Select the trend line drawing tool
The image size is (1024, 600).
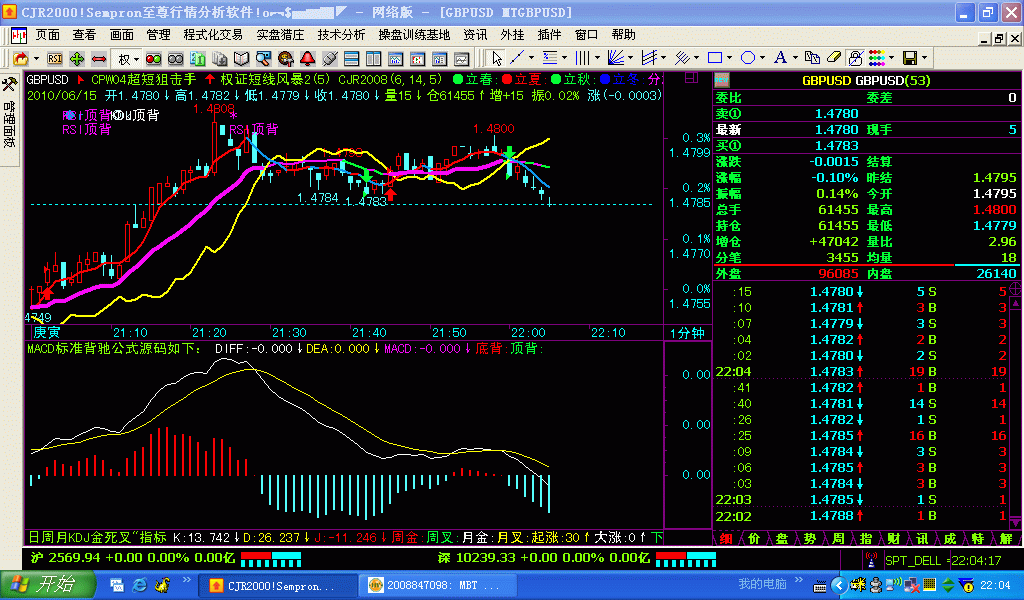(x=517, y=58)
